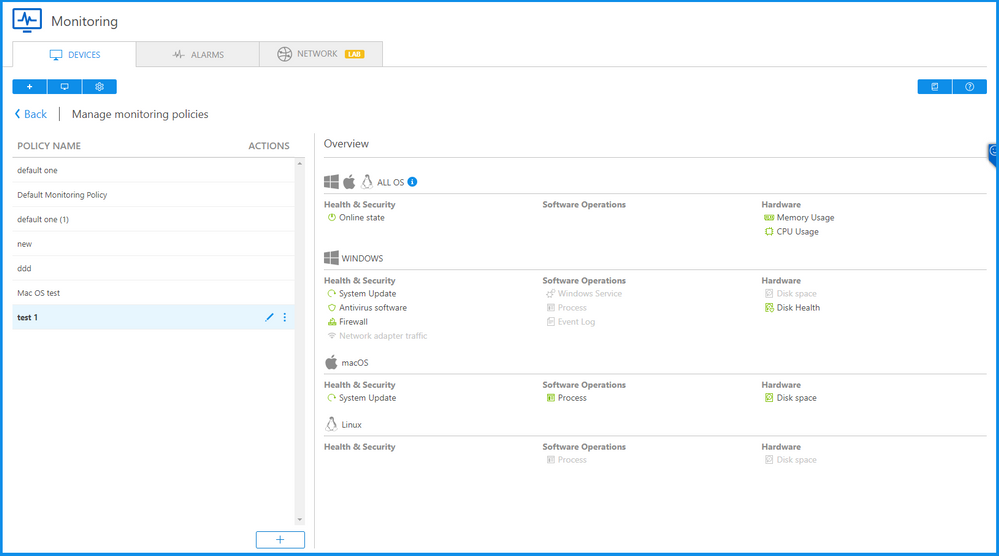The image size is (999, 556).
Task: Click Windows System Update sensor
Action: pyautogui.click(x=361, y=294)
